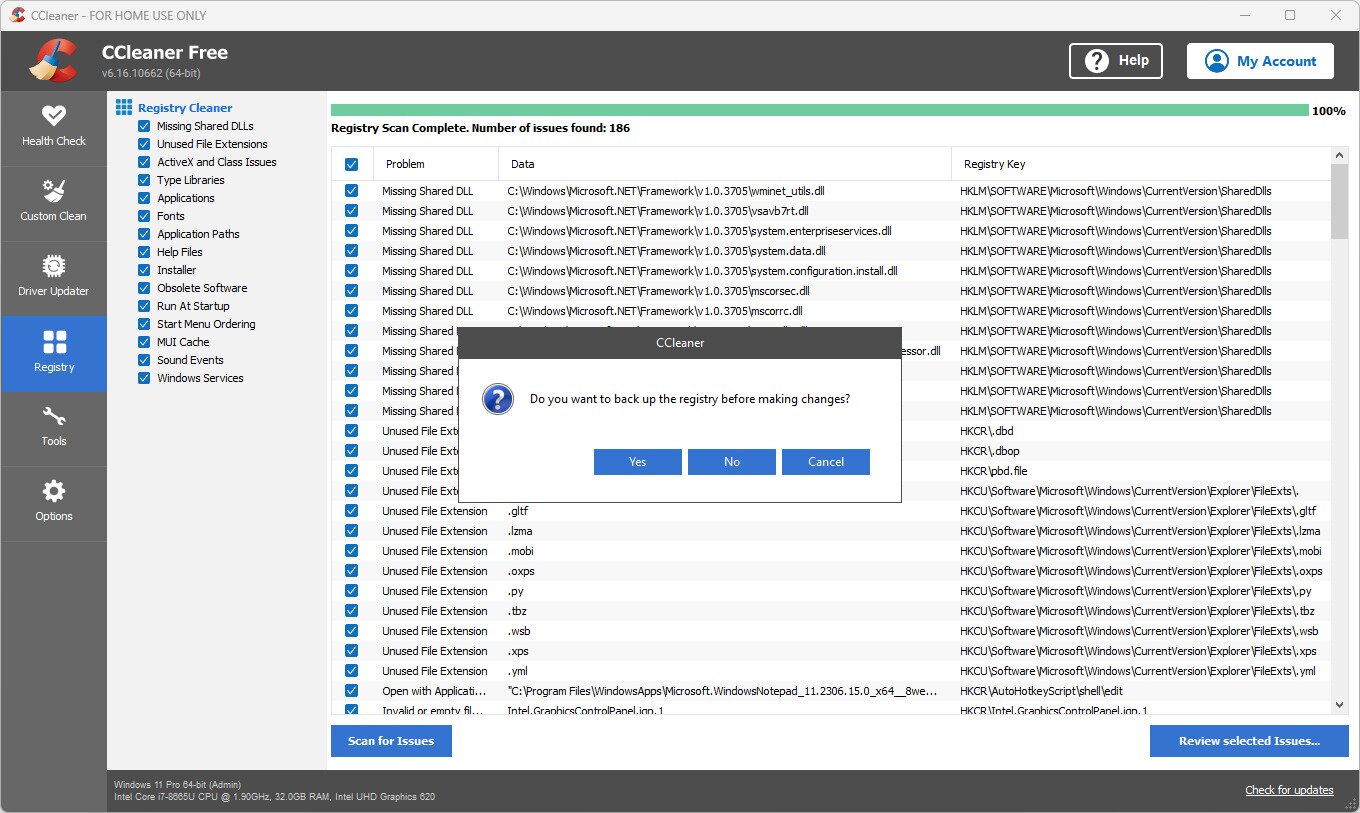Open CCleaner Options
This screenshot has height=813, width=1360.
pyautogui.click(x=54, y=503)
